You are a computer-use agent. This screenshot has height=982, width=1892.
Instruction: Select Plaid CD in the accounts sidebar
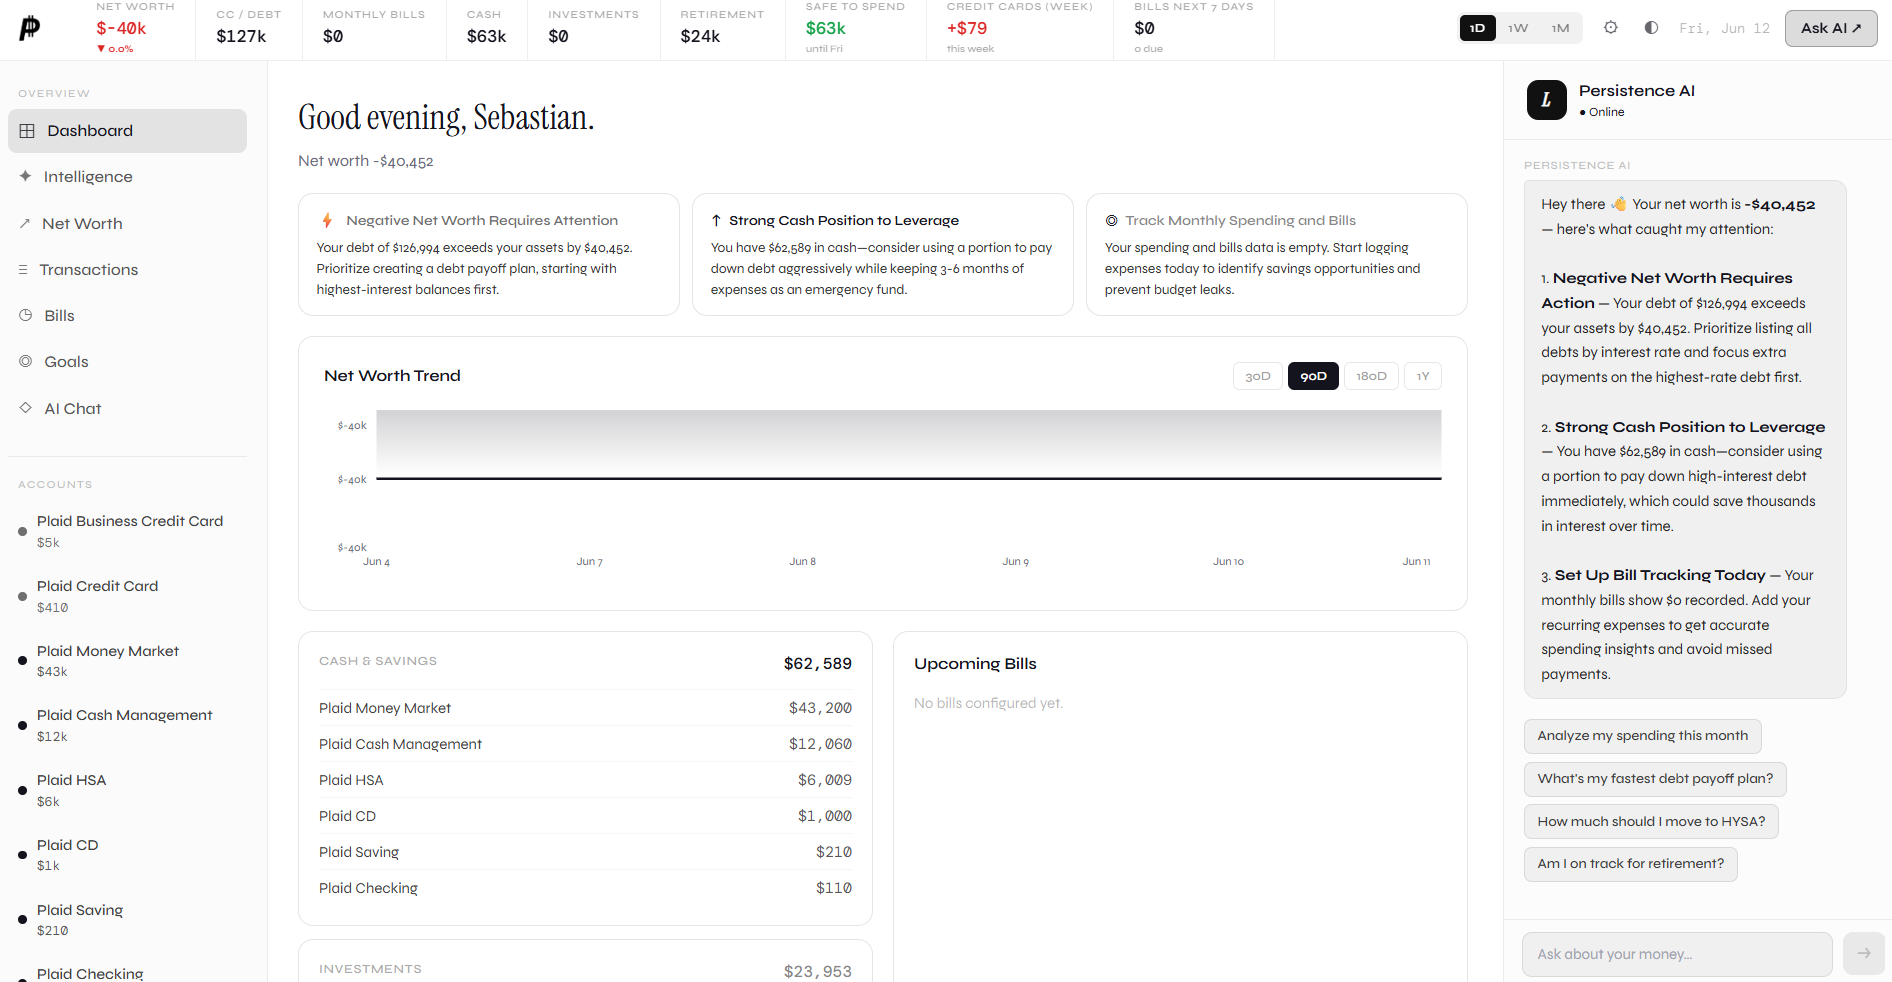click(x=127, y=855)
